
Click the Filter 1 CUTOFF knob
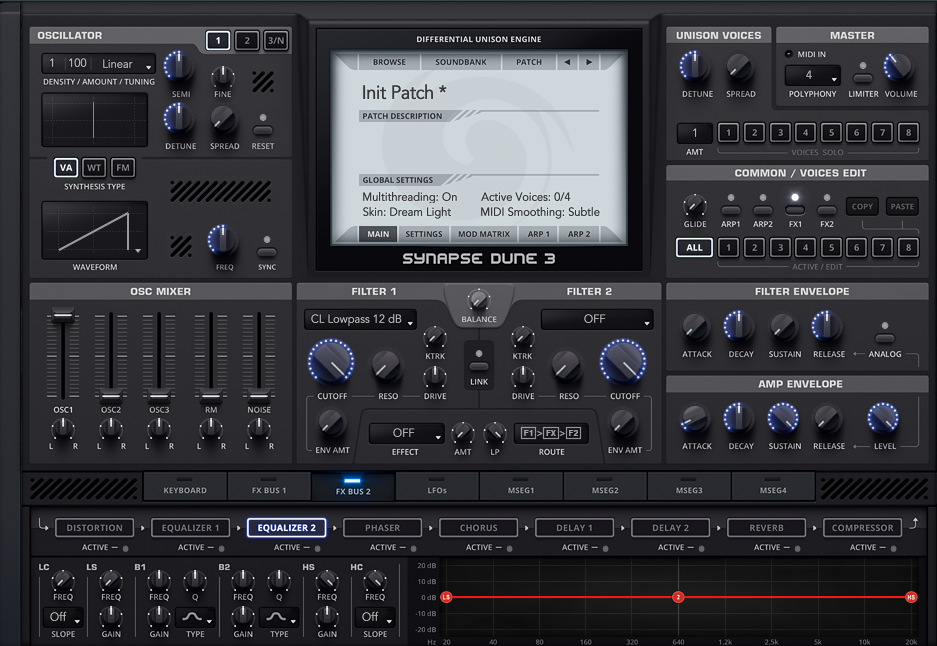pyautogui.click(x=331, y=362)
